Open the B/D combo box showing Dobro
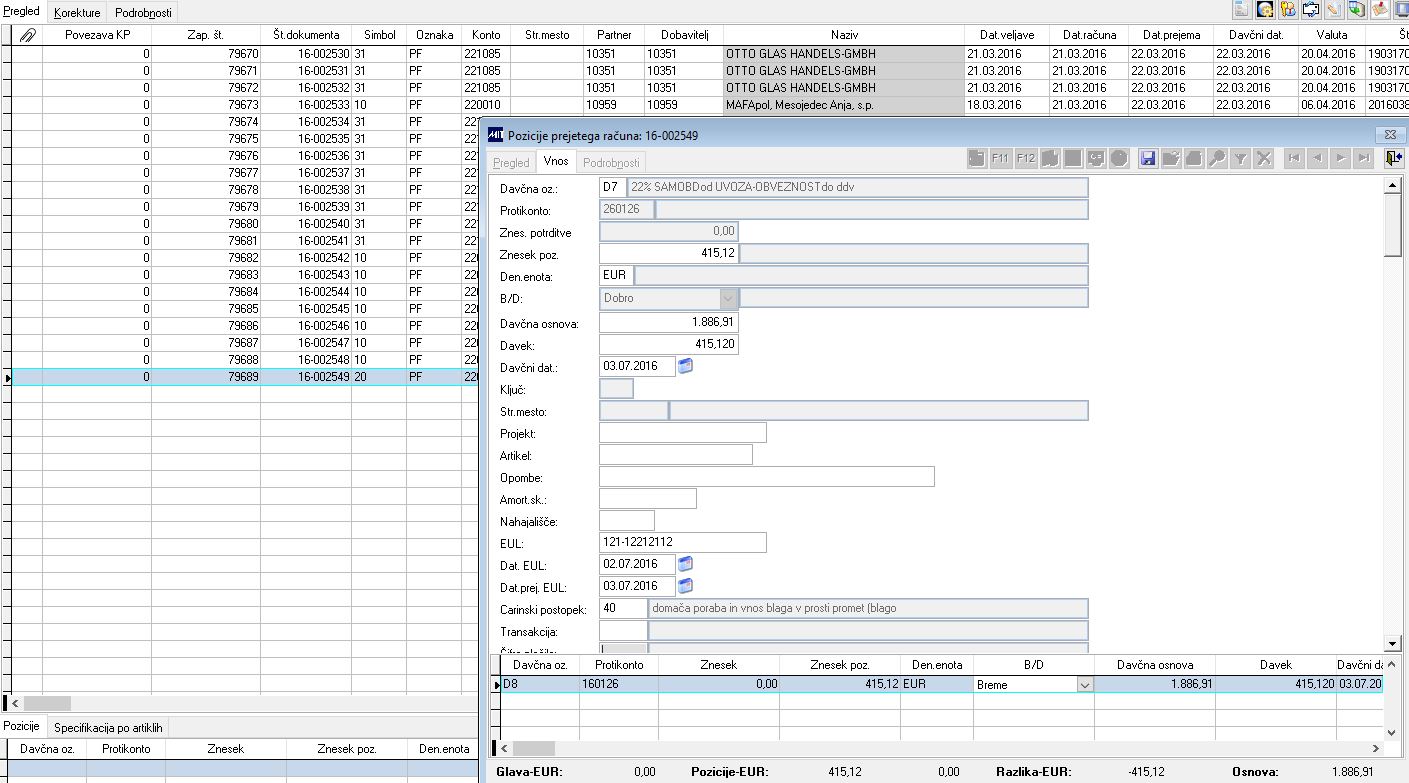 [727, 298]
